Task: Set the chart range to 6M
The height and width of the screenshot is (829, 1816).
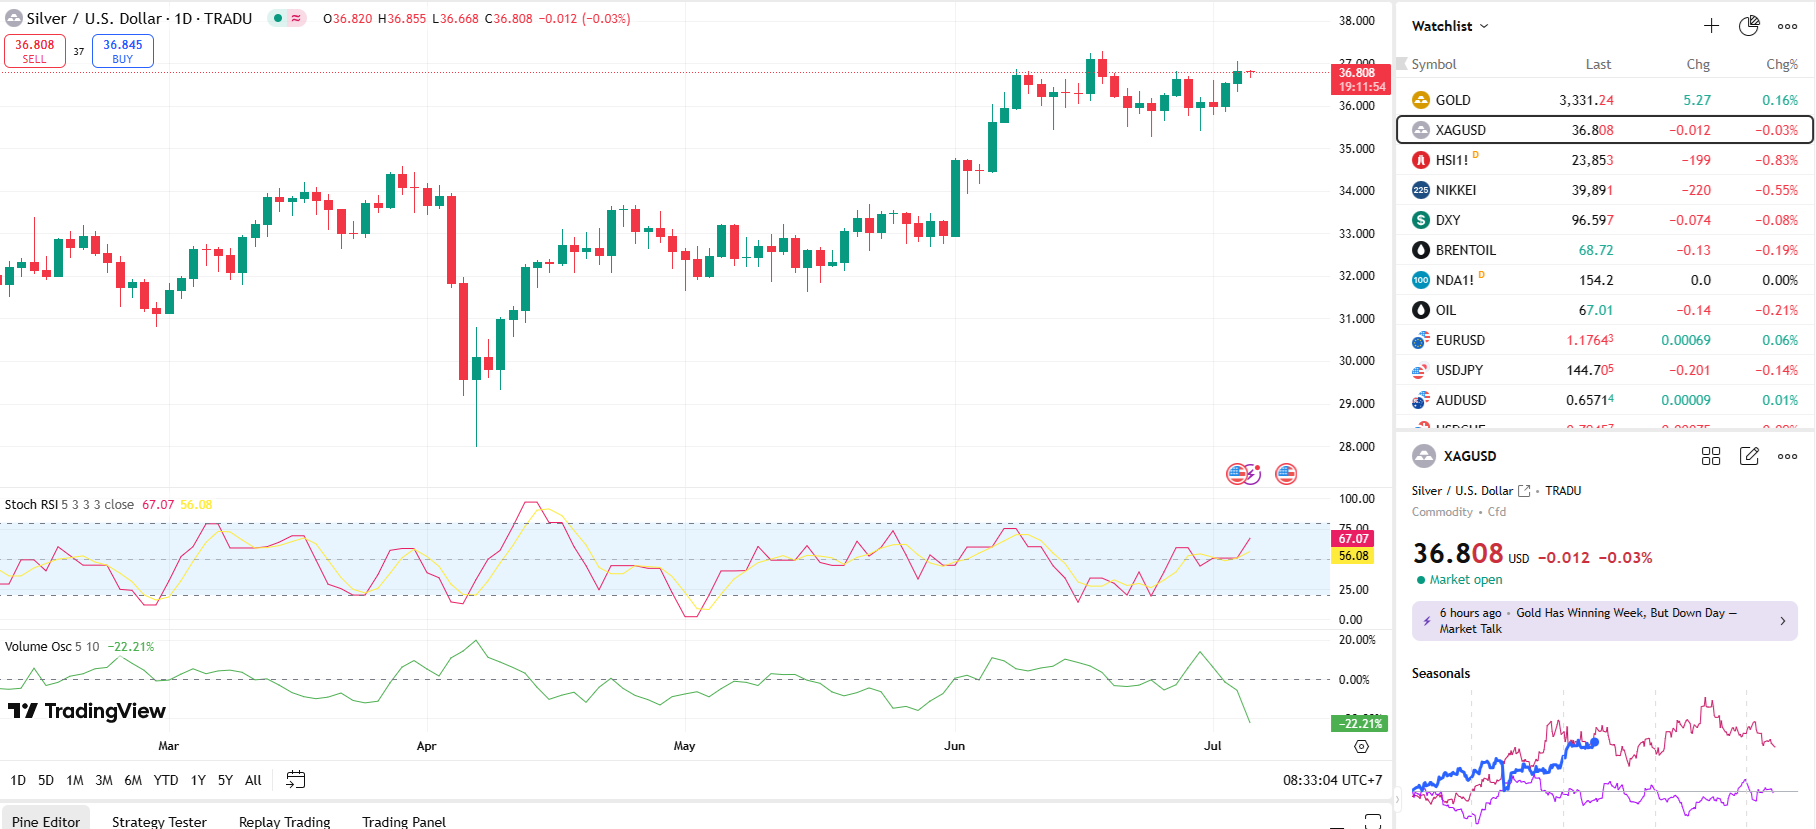Action: 133,780
